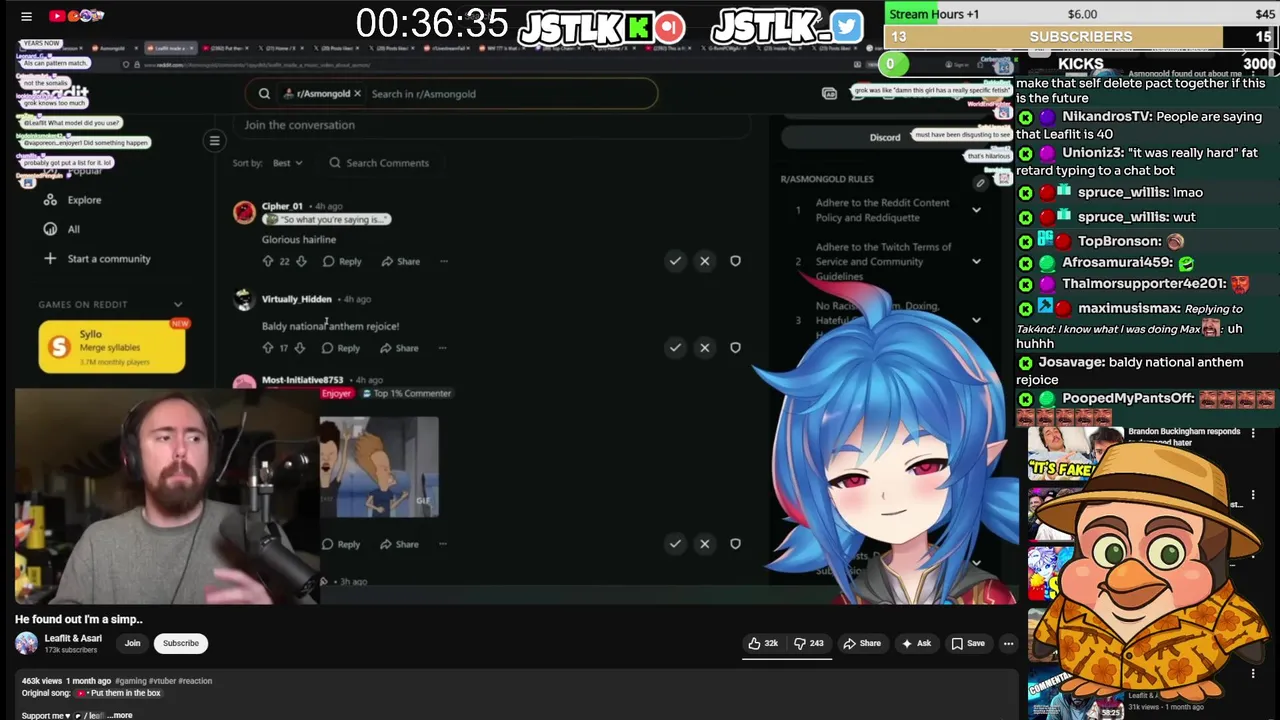1280x720 pixels.
Task: Click the Join the conversation comment box
Action: tap(494, 125)
